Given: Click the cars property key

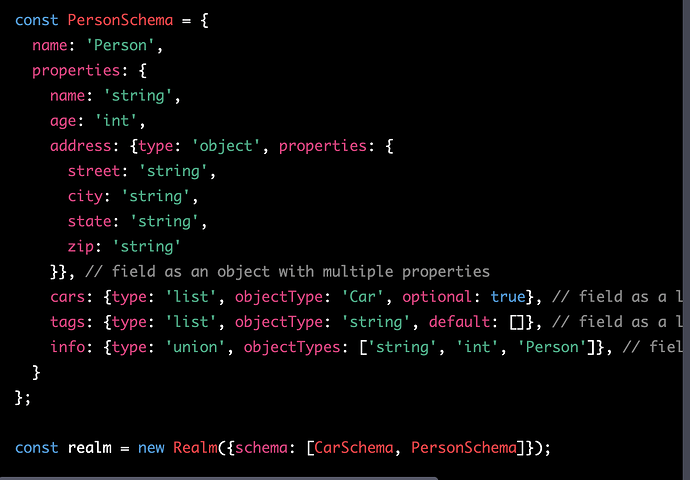Looking at the screenshot, I should [67, 296].
